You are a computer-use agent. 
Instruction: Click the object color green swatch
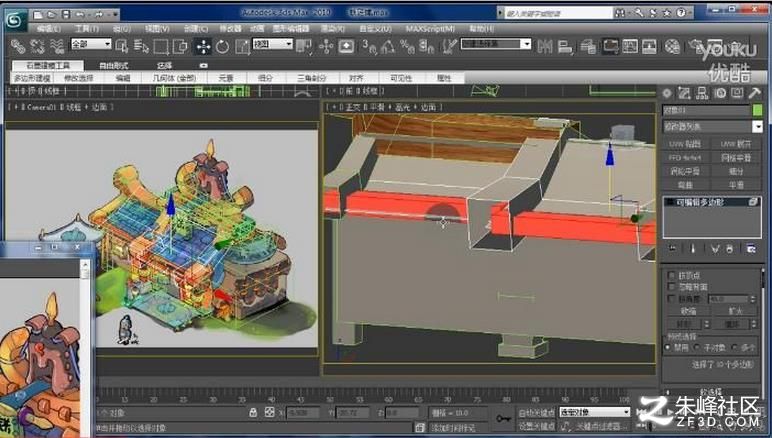point(757,110)
